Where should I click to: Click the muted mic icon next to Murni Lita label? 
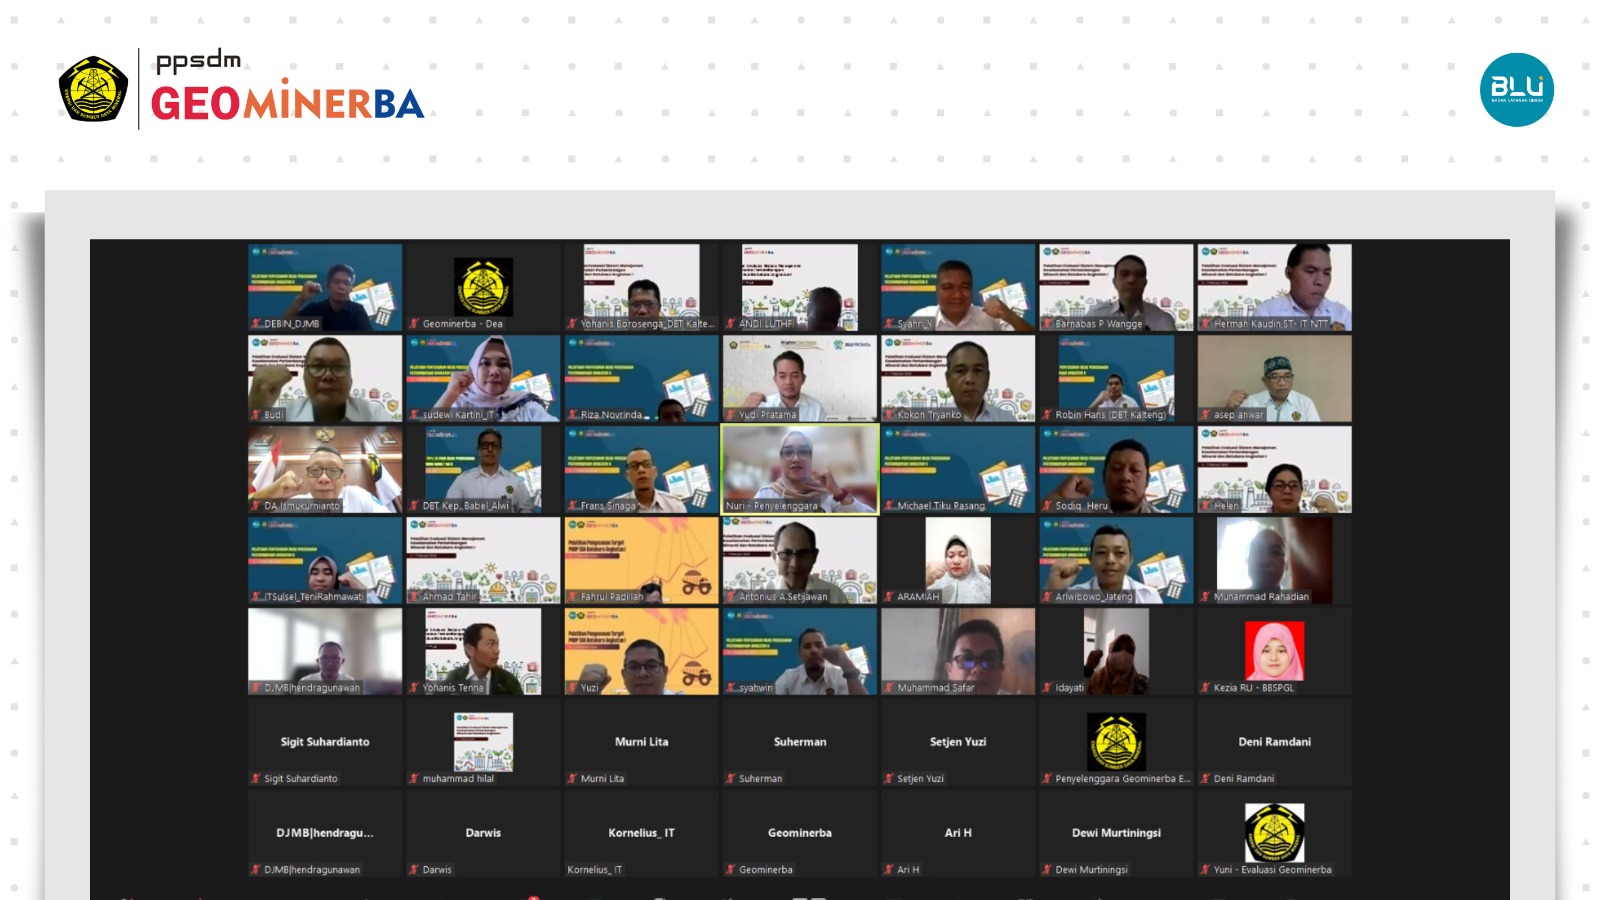572,778
